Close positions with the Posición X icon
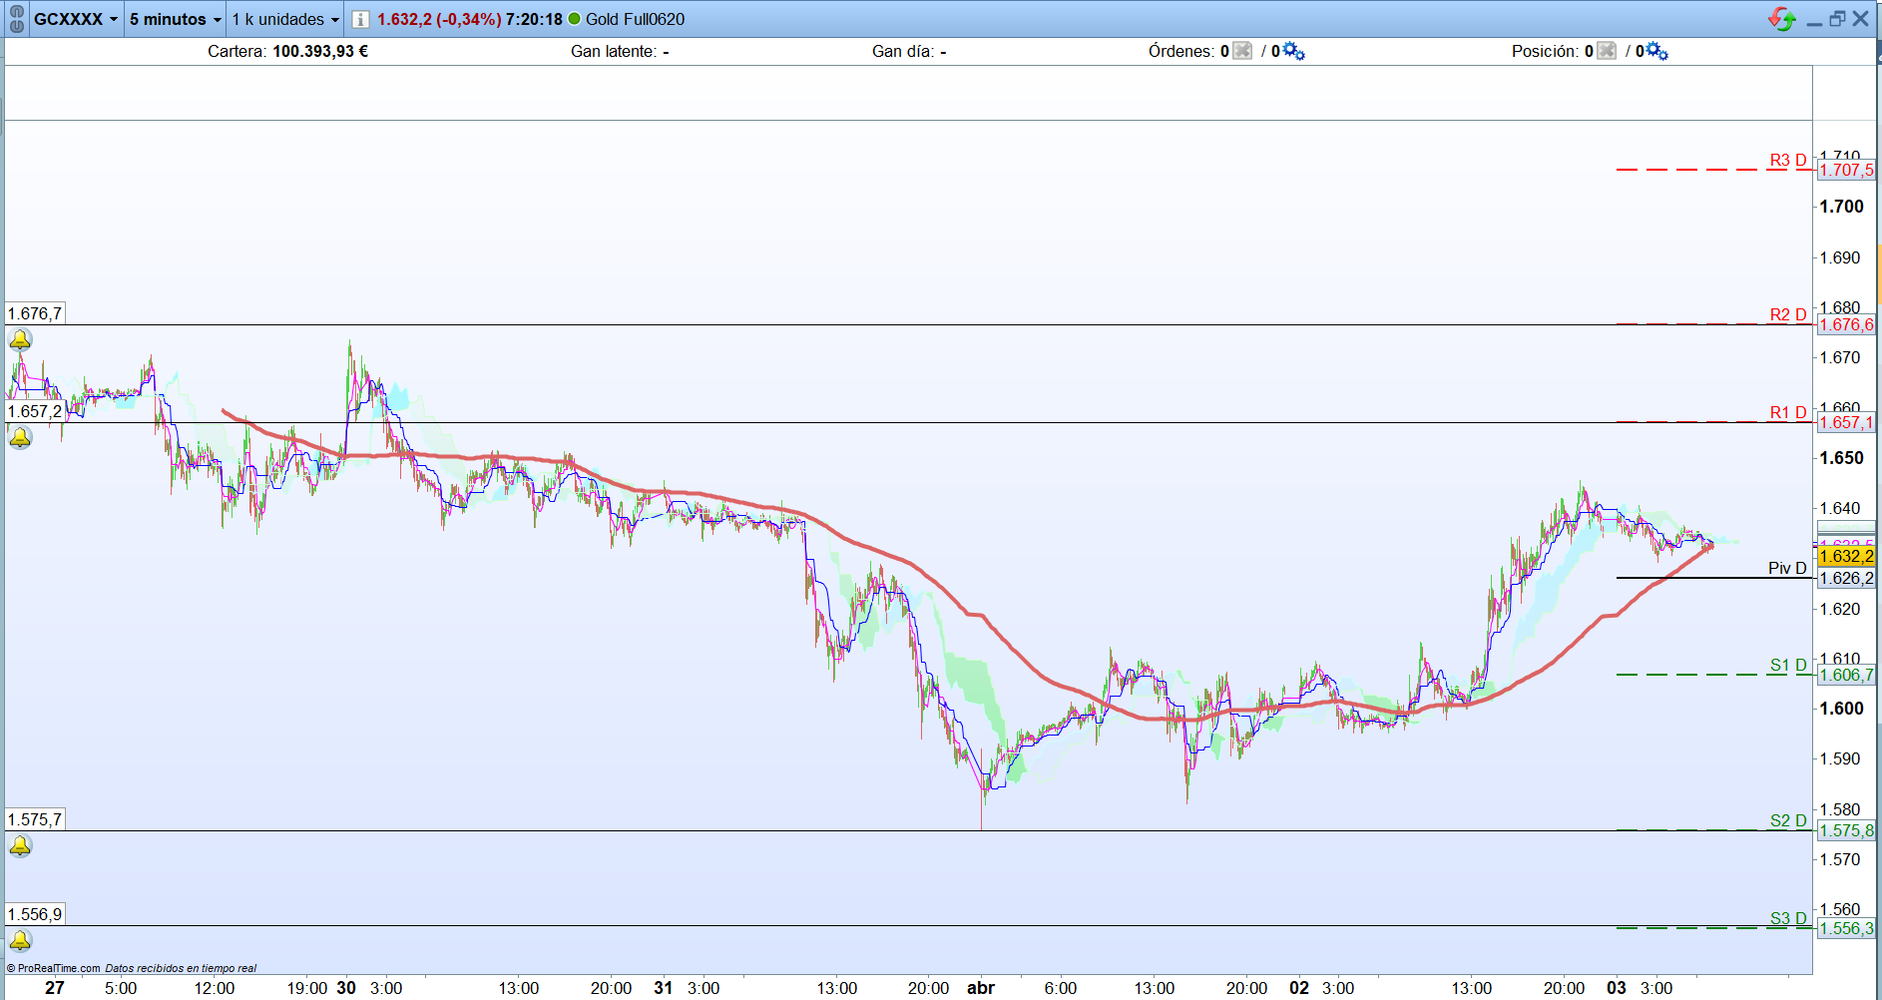 [x=1606, y=51]
